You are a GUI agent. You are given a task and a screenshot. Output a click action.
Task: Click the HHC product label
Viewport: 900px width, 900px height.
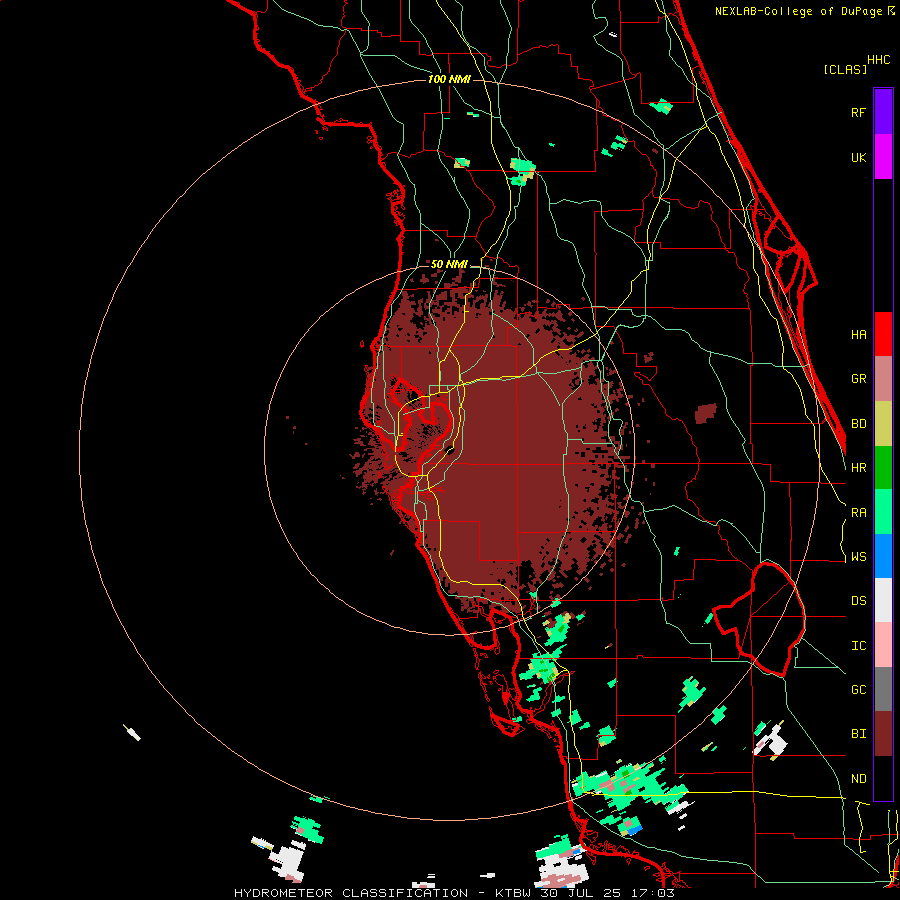coord(878,60)
